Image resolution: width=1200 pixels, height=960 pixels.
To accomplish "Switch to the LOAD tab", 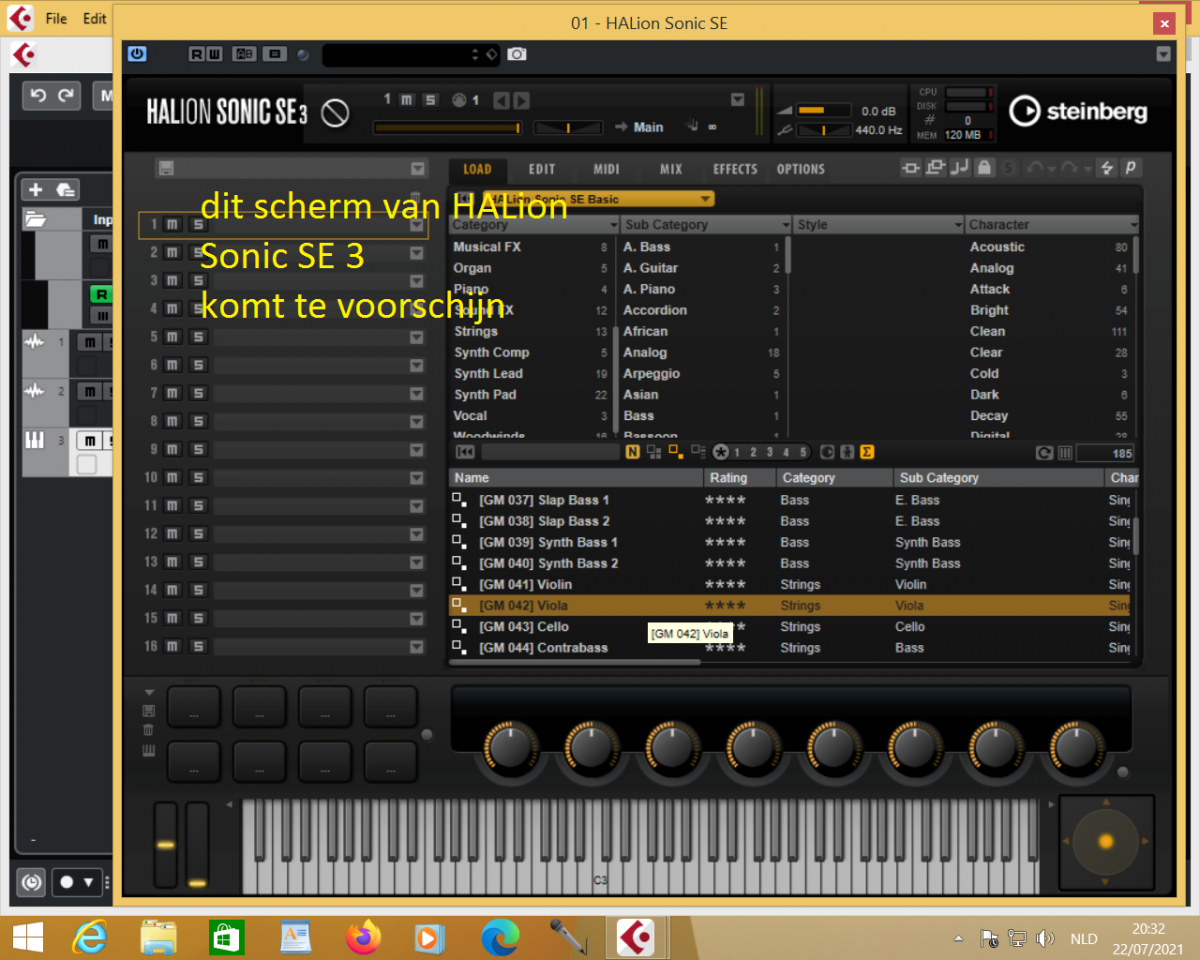I will pos(477,169).
